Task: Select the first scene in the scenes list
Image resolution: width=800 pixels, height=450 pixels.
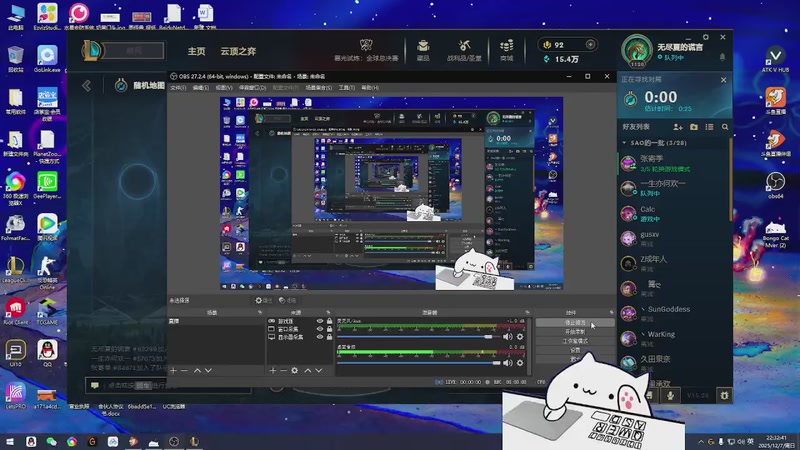Action: click(x=216, y=321)
